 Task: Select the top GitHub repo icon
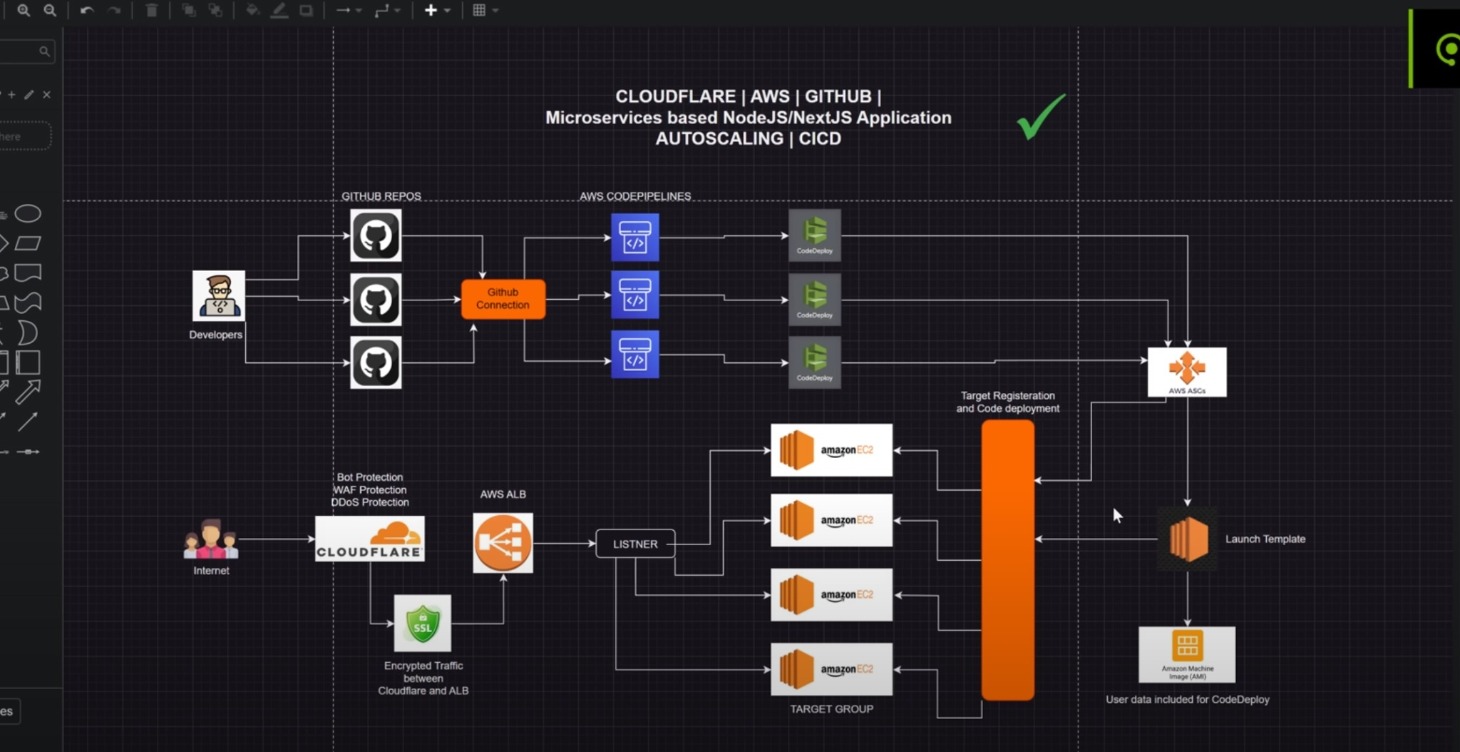(376, 236)
